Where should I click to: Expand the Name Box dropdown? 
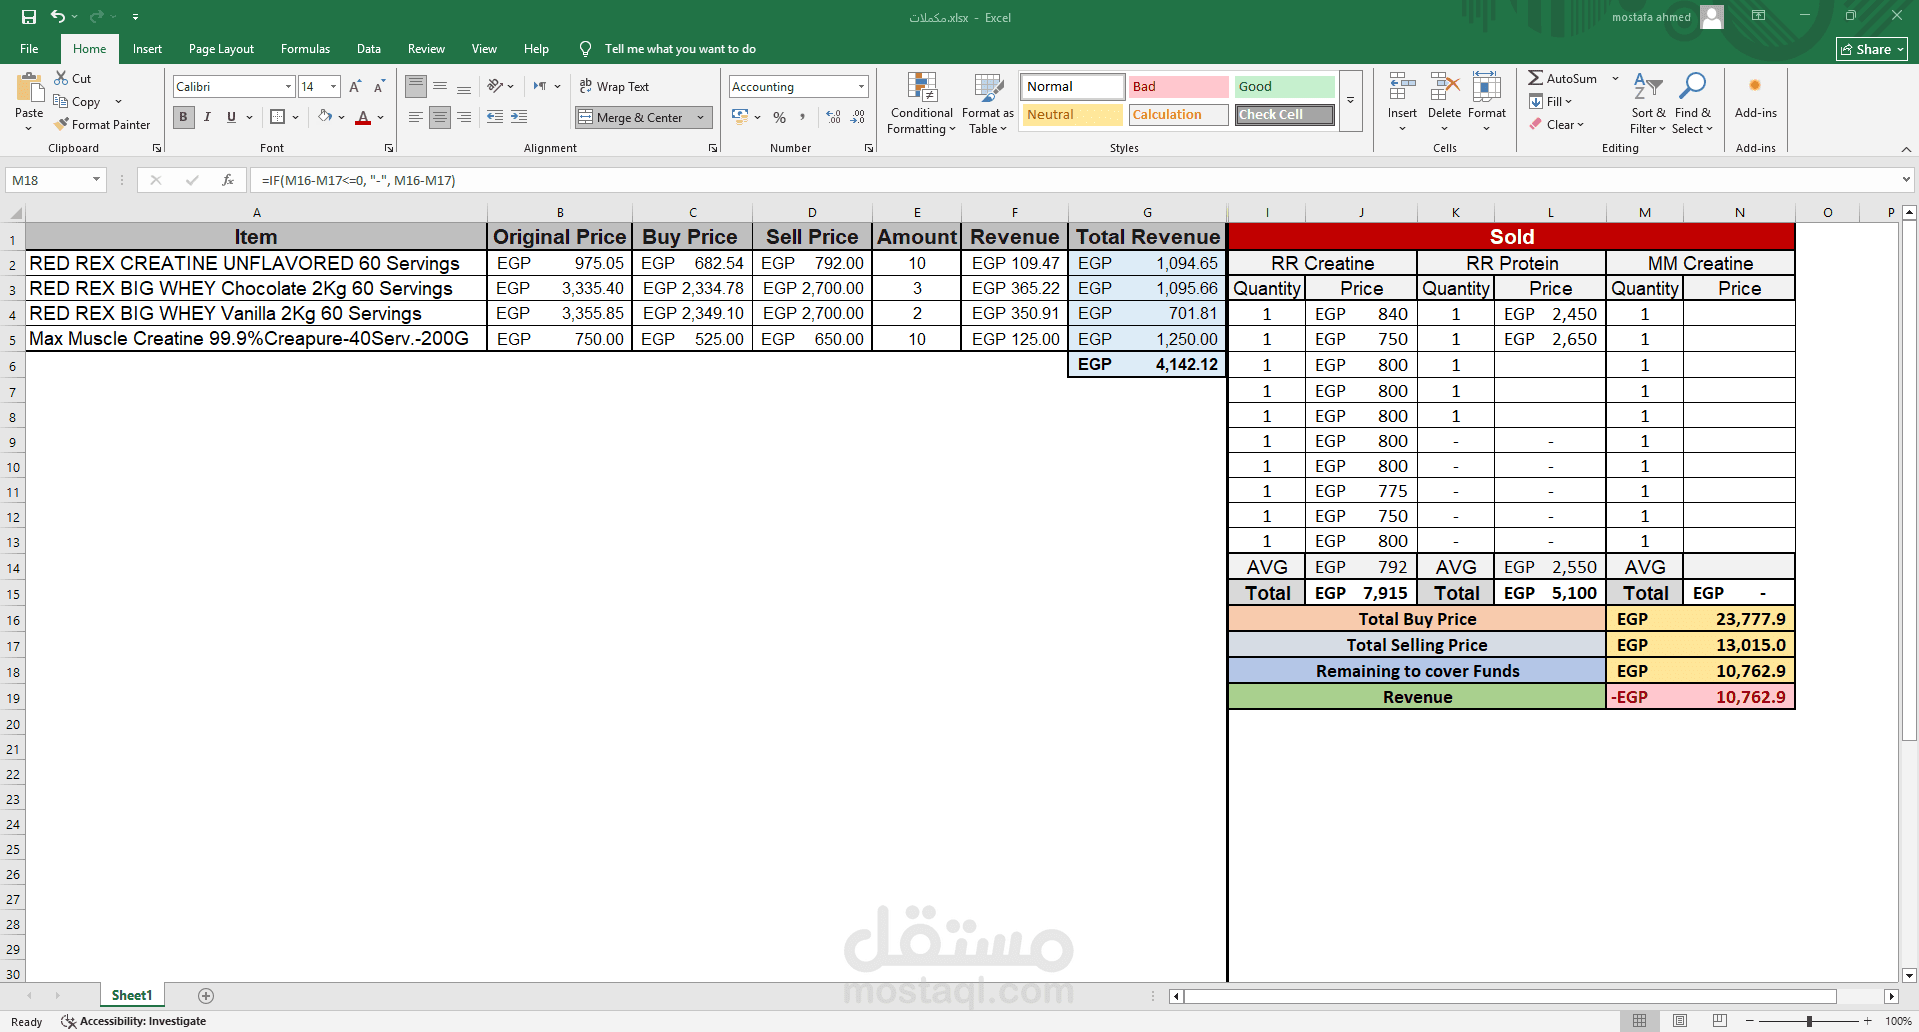coord(96,180)
